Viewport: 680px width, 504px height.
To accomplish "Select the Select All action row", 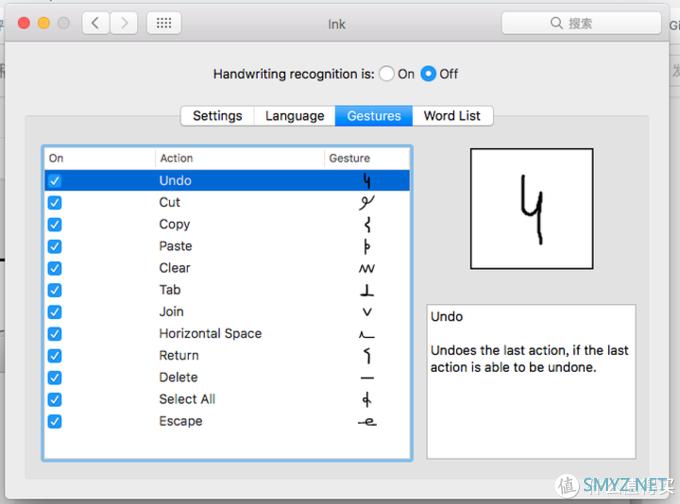I will click(x=227, y=399).
